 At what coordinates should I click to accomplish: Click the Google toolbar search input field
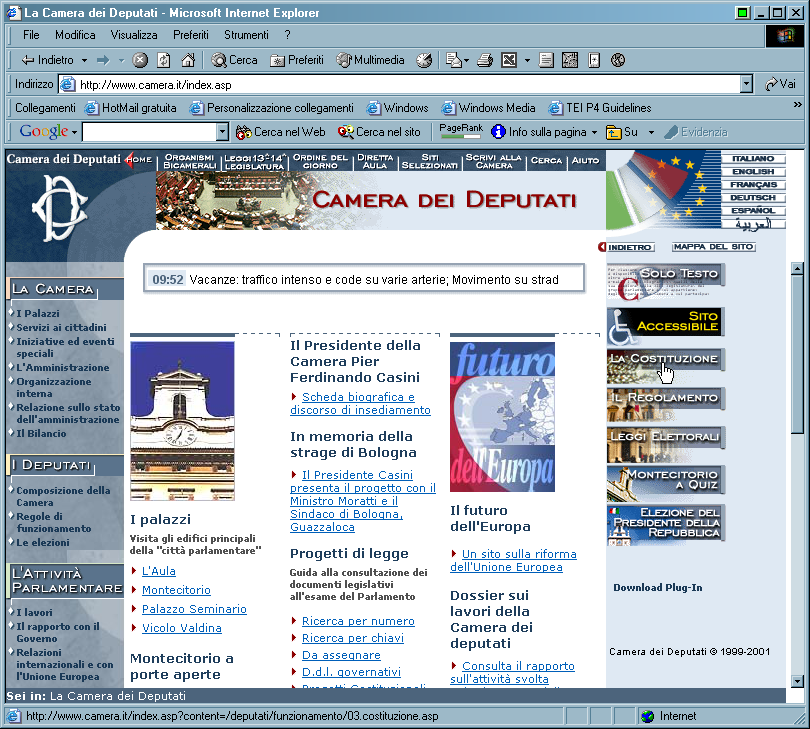tap(149, 132)
